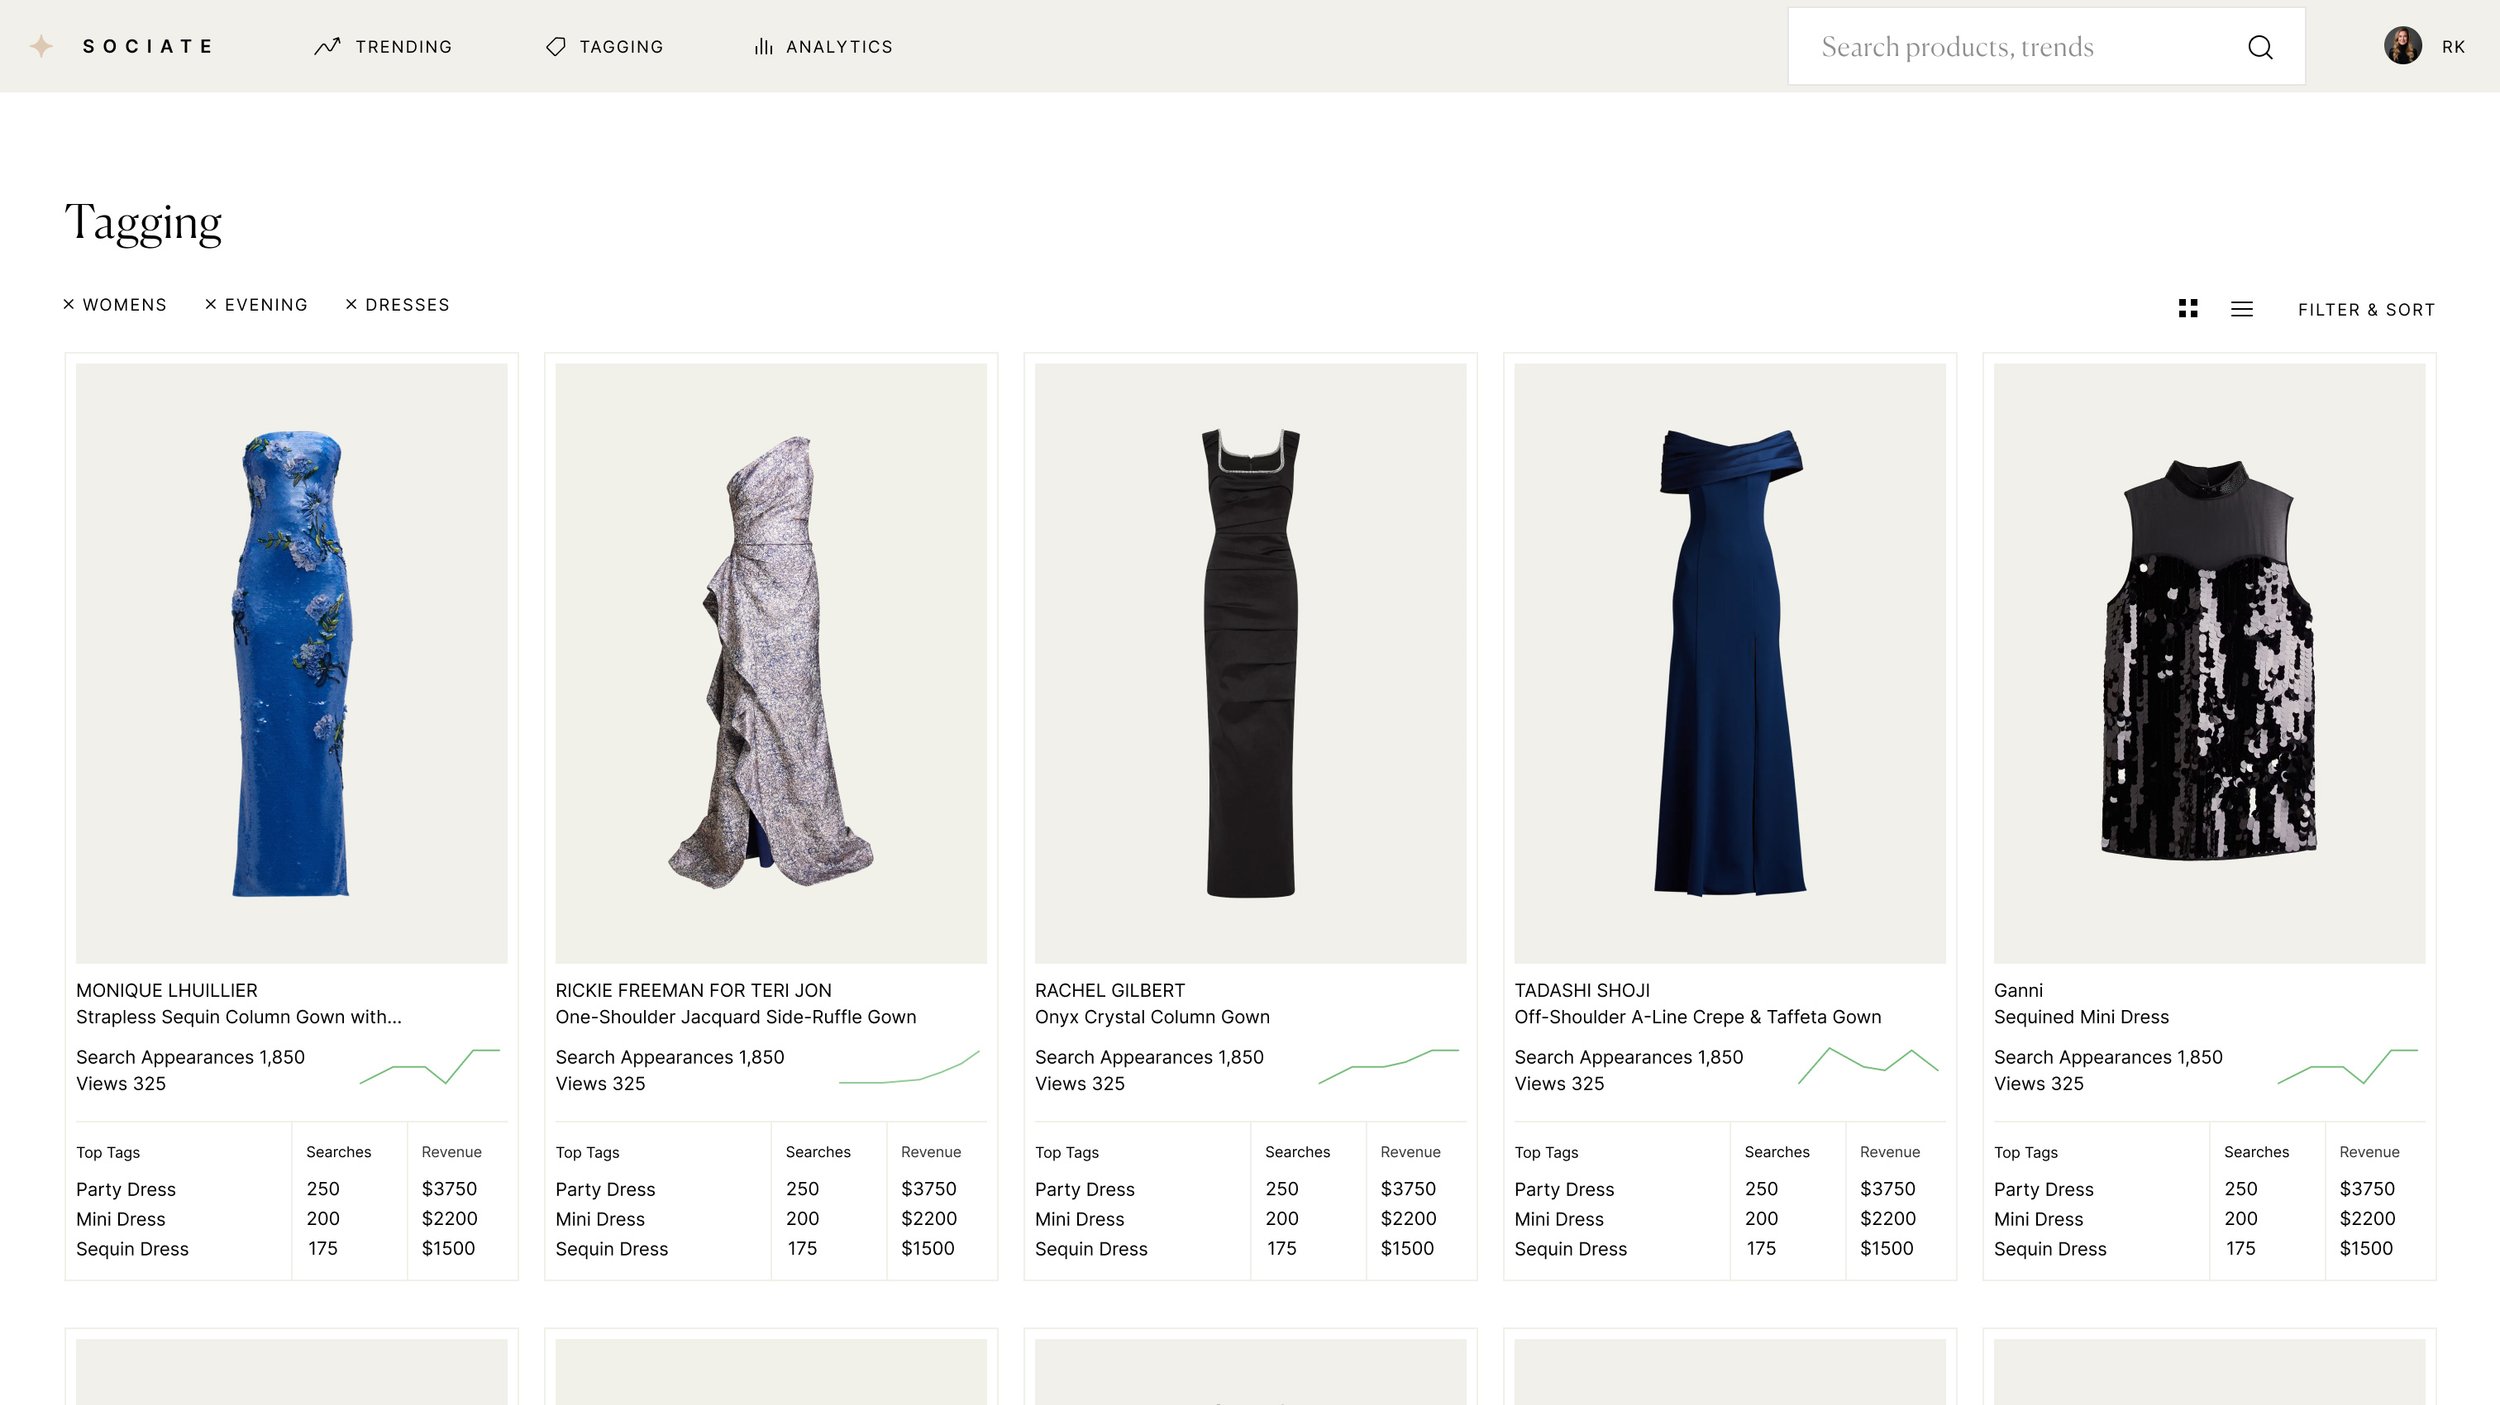The height and width of the screenshot is (1405, 2500).
Task: Click the Monique Lhuillier trend sparkline
Action: pyautogui.click(x=430, y=1066)
